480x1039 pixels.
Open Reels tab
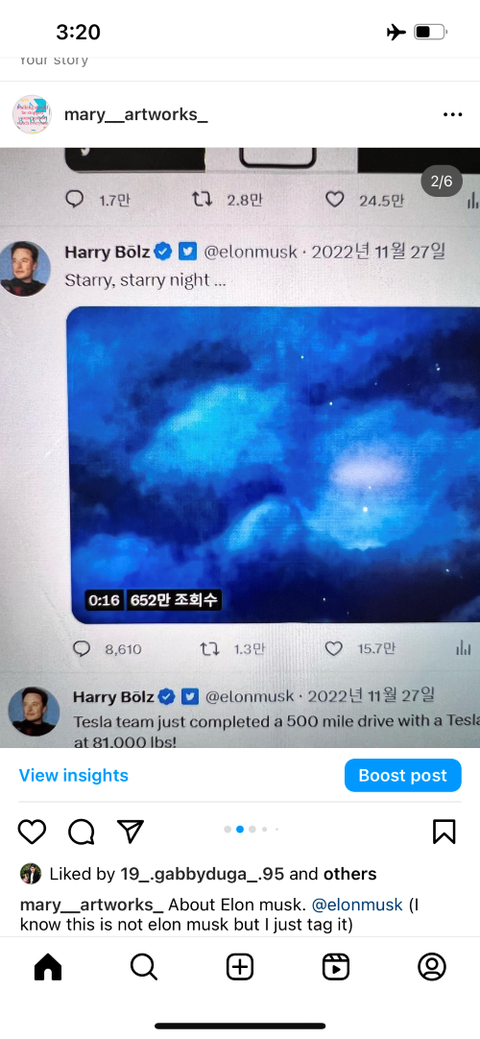[x=335, y=967]
